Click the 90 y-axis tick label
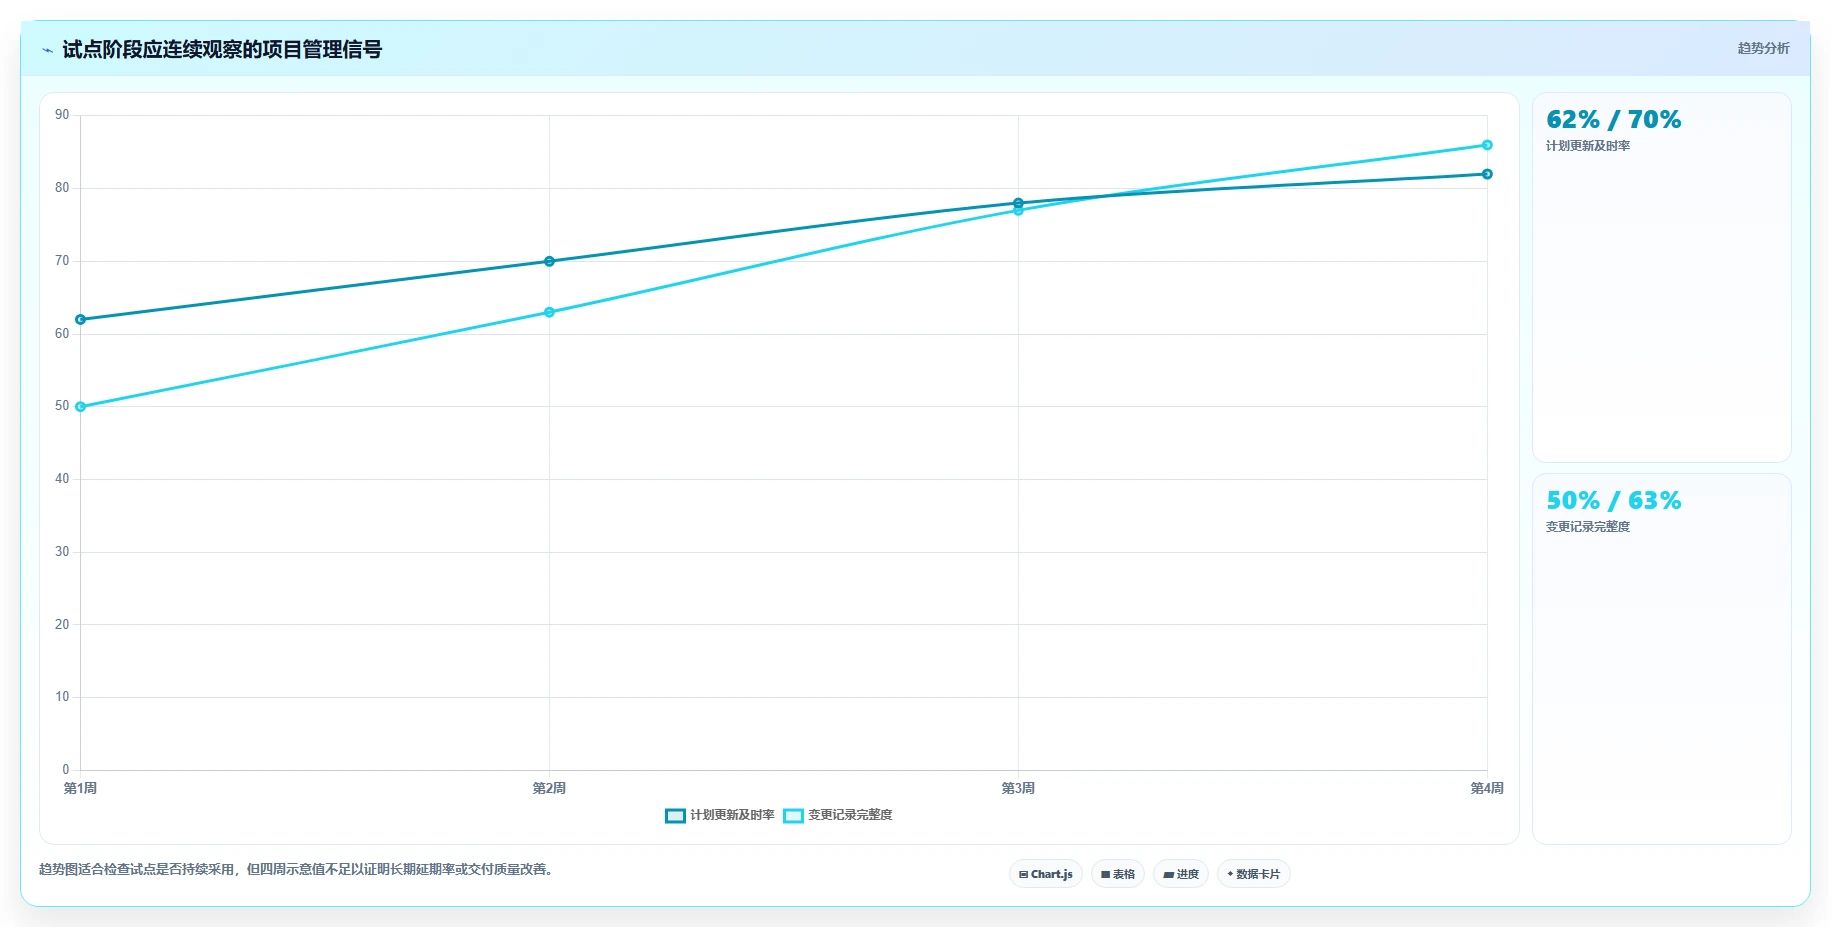The image size is (1831, 927). 62,115
